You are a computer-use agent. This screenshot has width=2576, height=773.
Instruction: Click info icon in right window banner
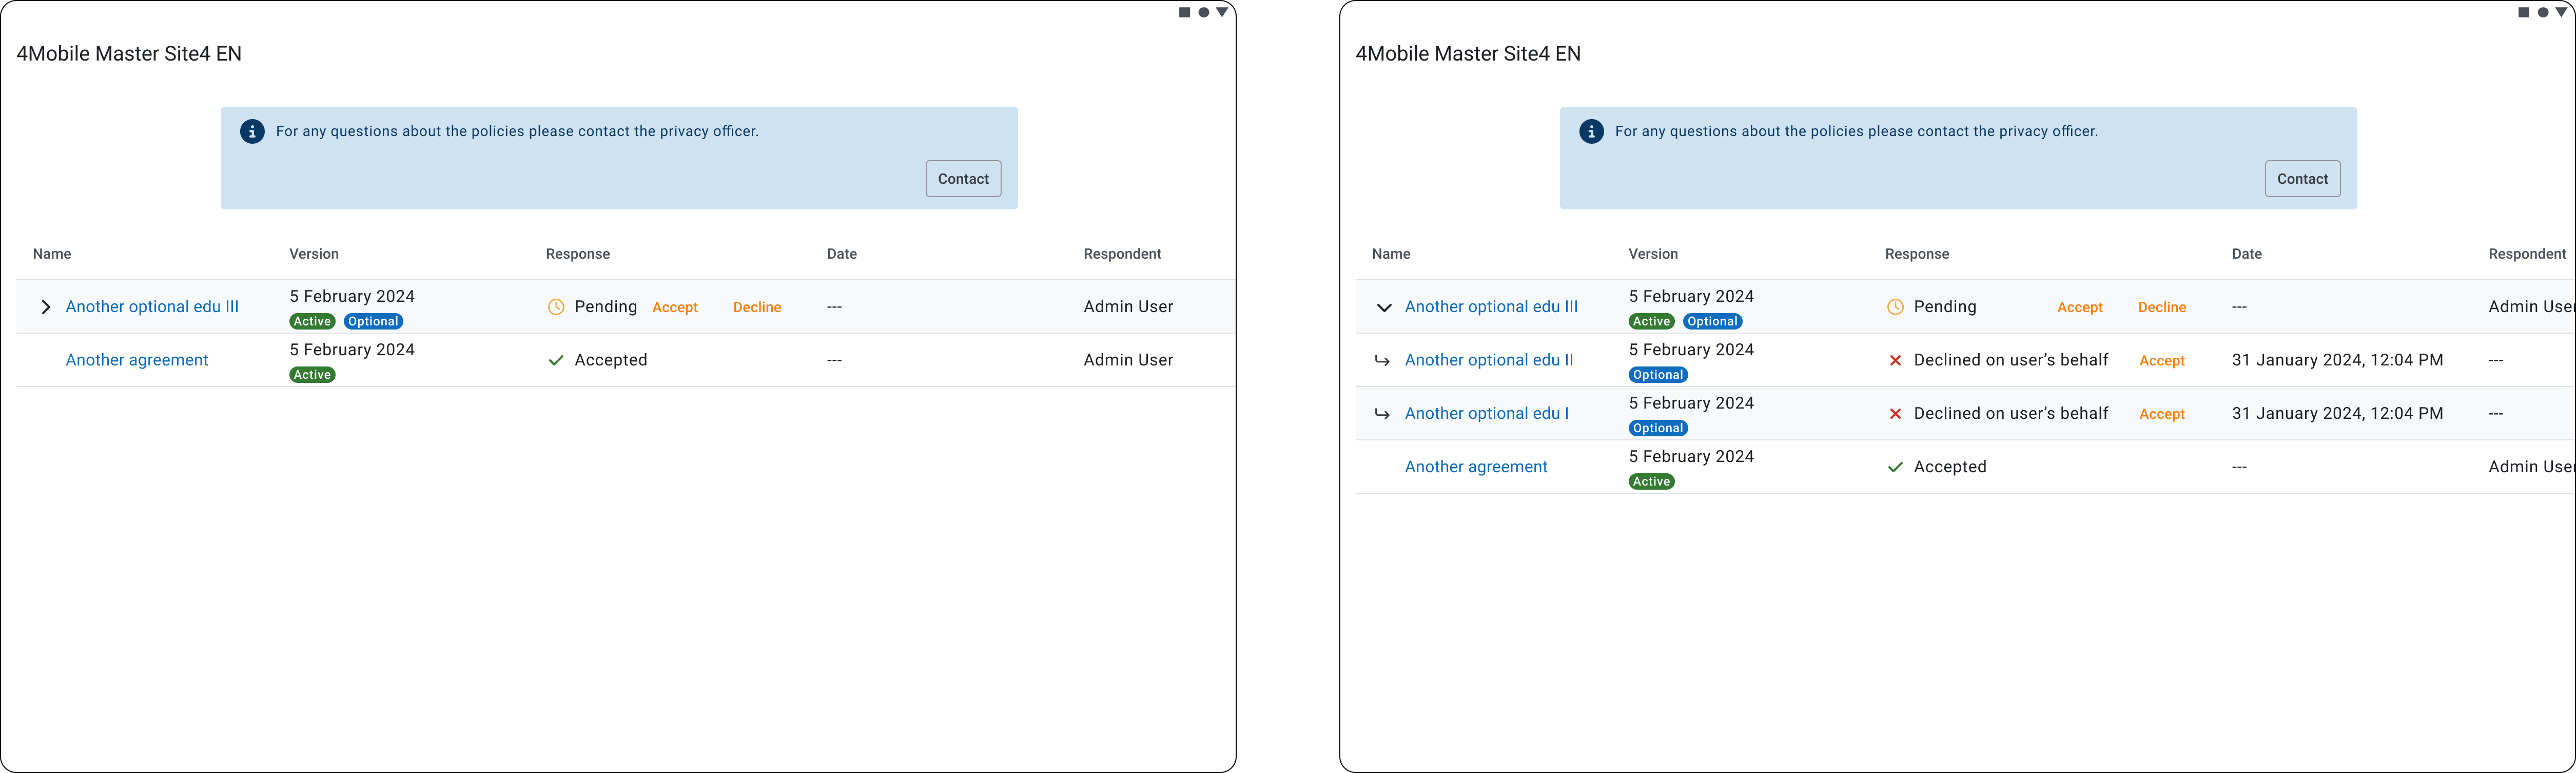point(1591,132)
